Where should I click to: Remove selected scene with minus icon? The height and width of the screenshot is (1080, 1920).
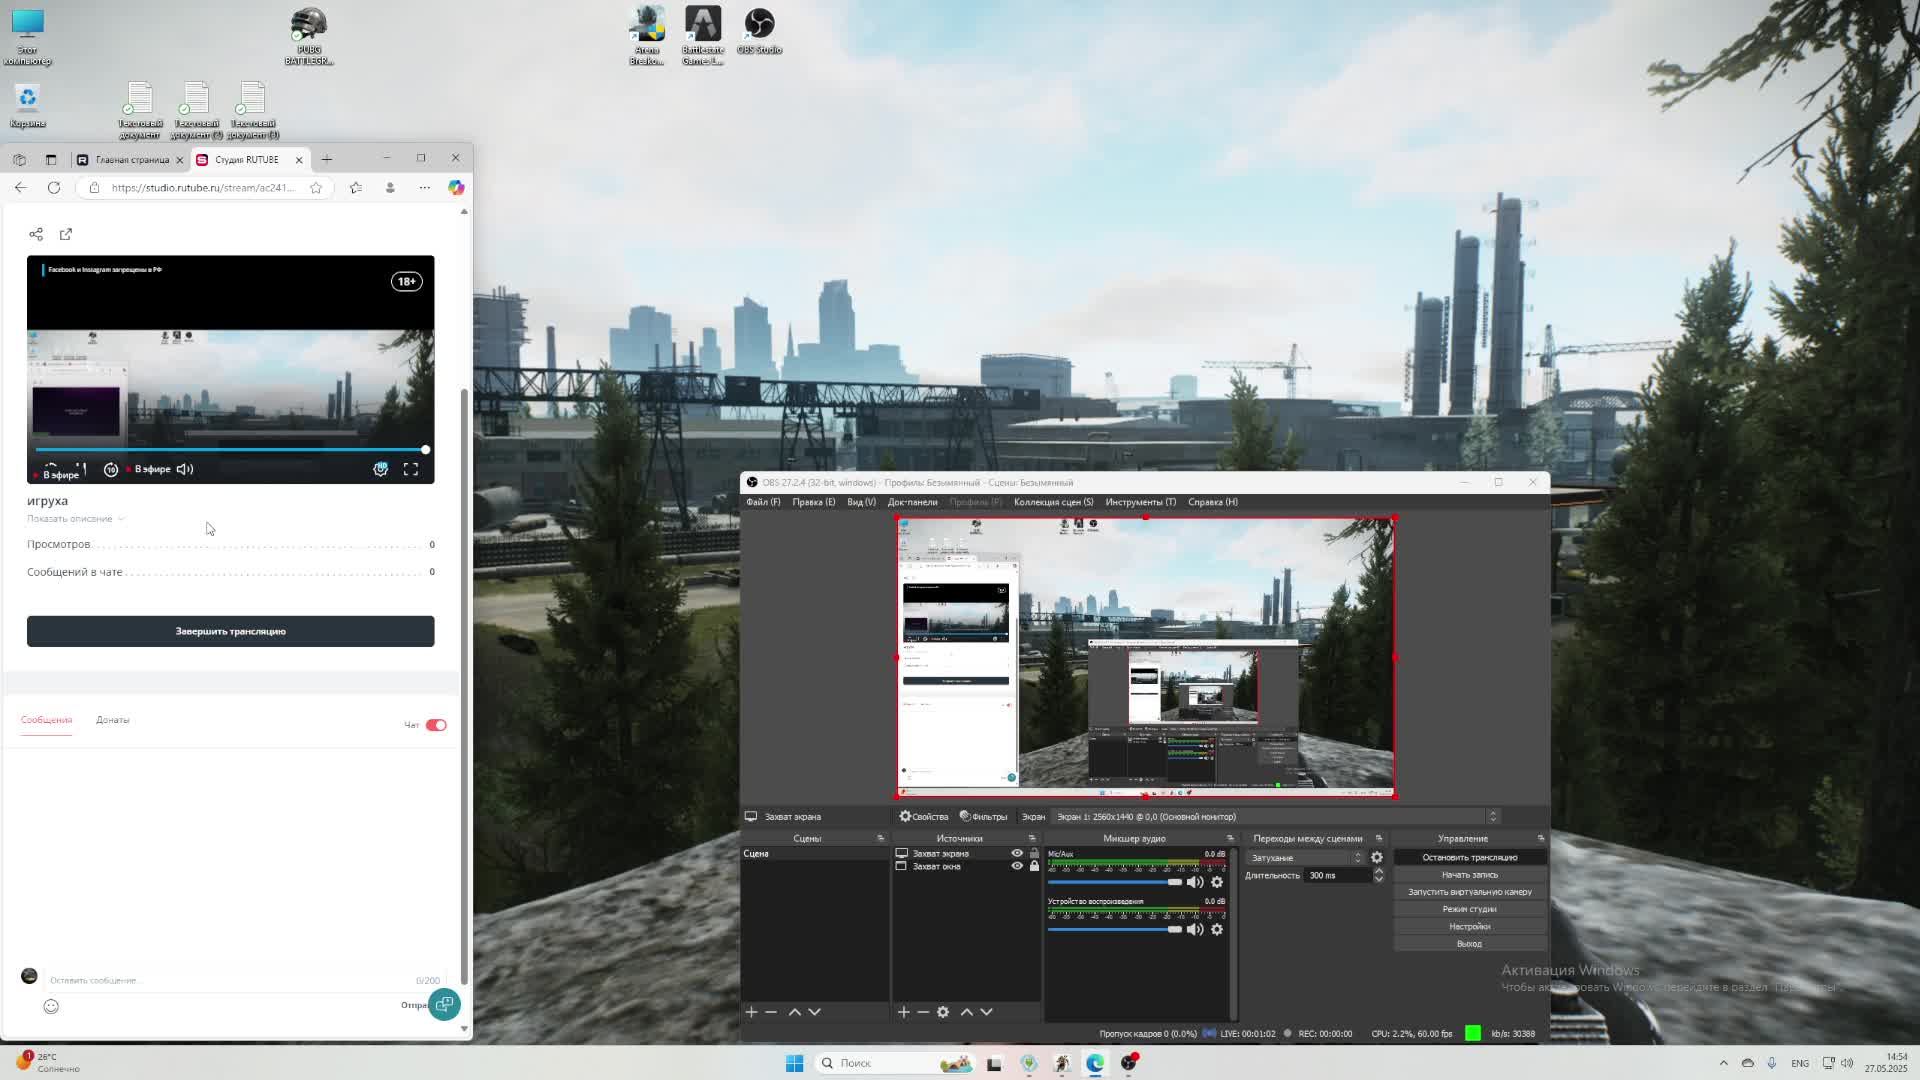(771, 1012)
